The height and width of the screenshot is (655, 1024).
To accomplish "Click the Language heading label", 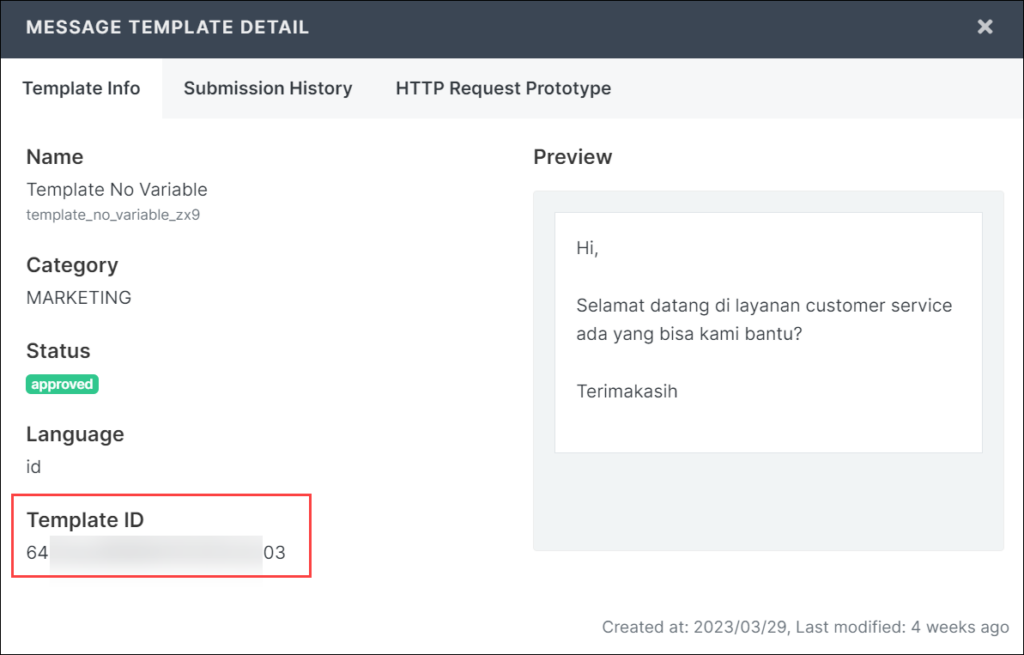I will pos(75,434).
